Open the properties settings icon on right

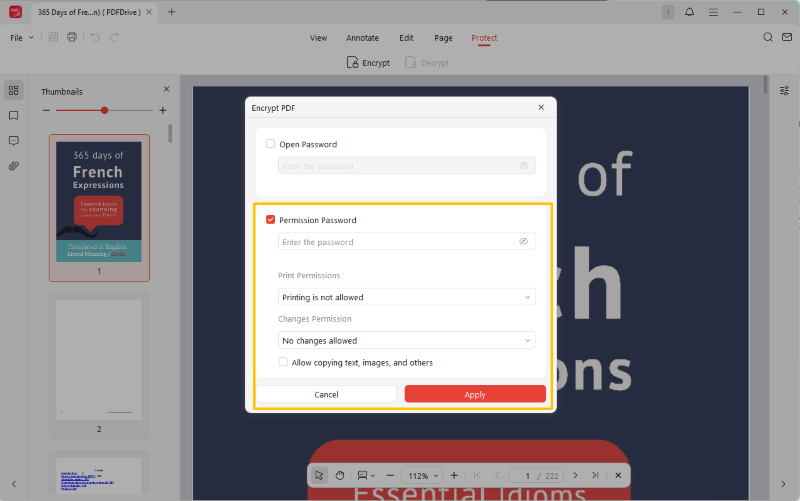pyautogui.click(x=784, y=91)
